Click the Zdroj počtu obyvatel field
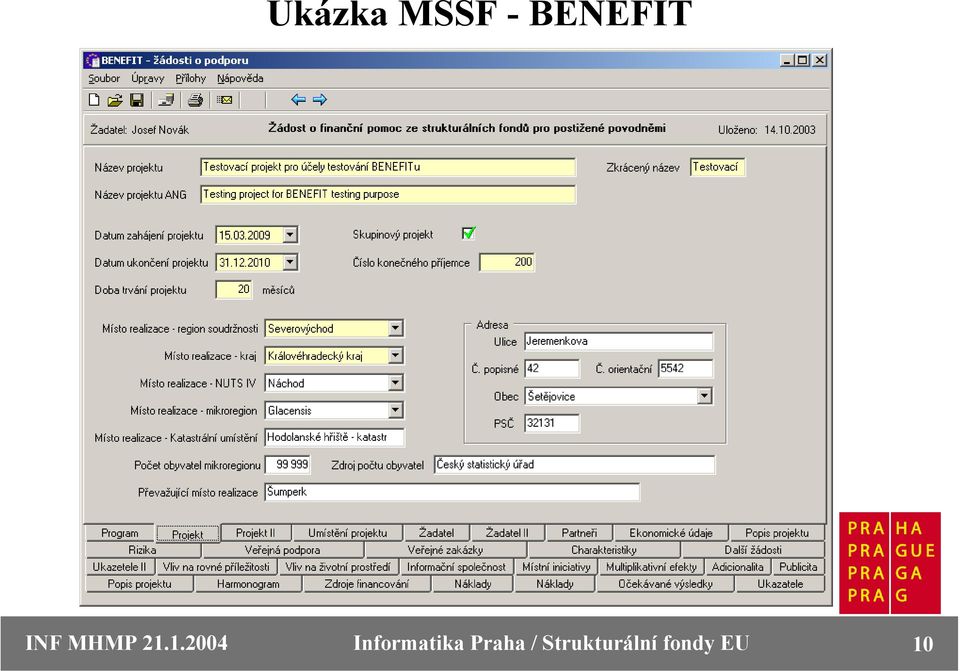The height and width of the screenshot is (671, 960). point(574,465)
